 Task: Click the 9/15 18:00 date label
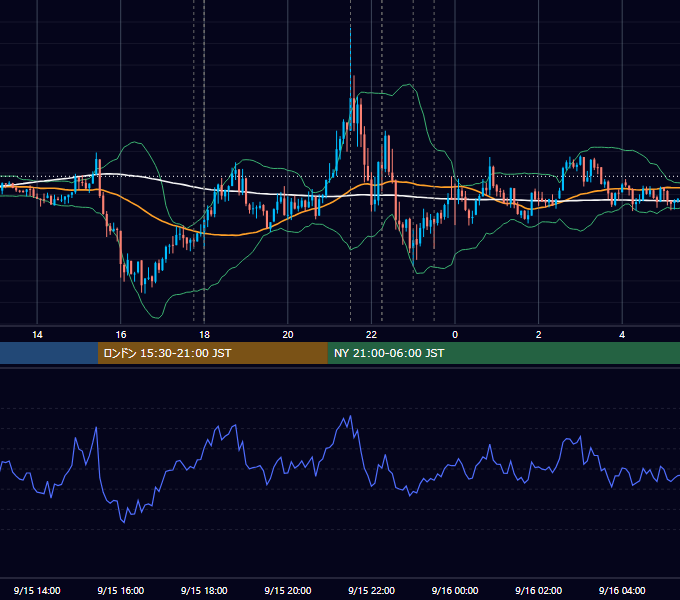point(204,590)
